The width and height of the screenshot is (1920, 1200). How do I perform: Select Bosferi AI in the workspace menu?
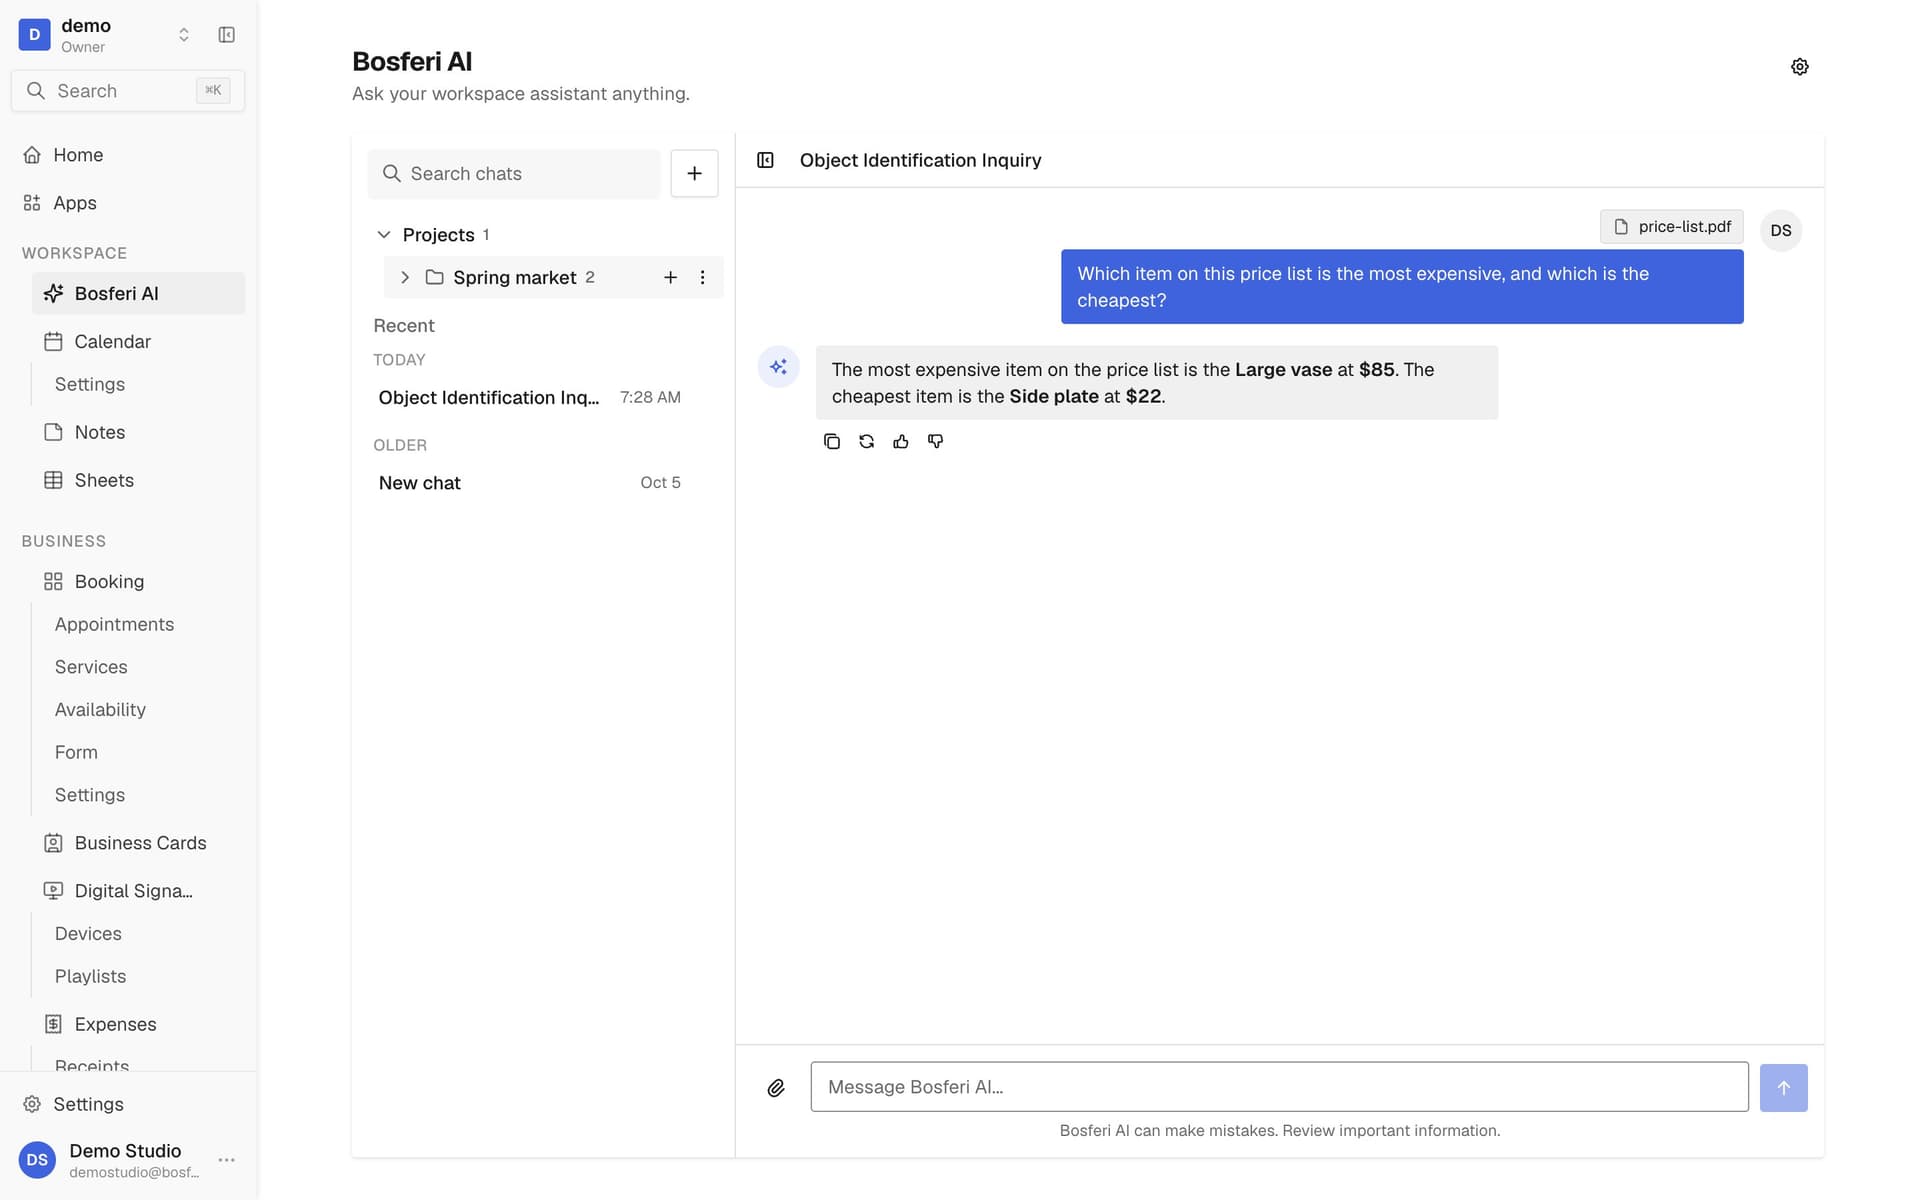[138, 294]
